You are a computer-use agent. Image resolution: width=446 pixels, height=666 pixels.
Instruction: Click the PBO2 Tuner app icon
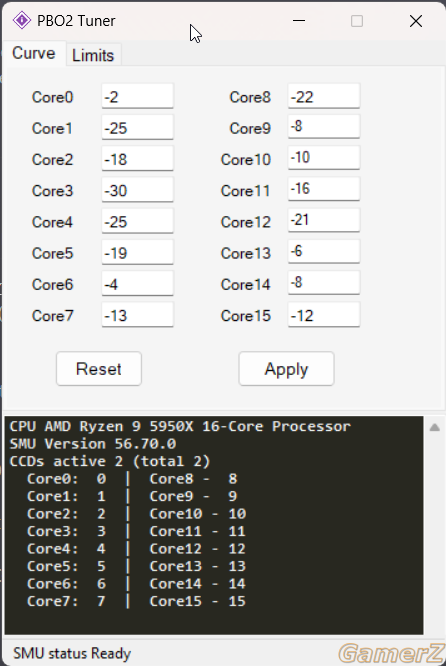click(22, 20)
